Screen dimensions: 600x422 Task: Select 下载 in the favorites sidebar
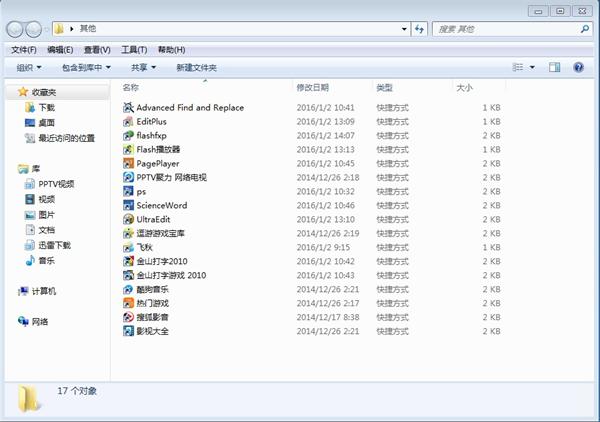(x=46, y=107)
